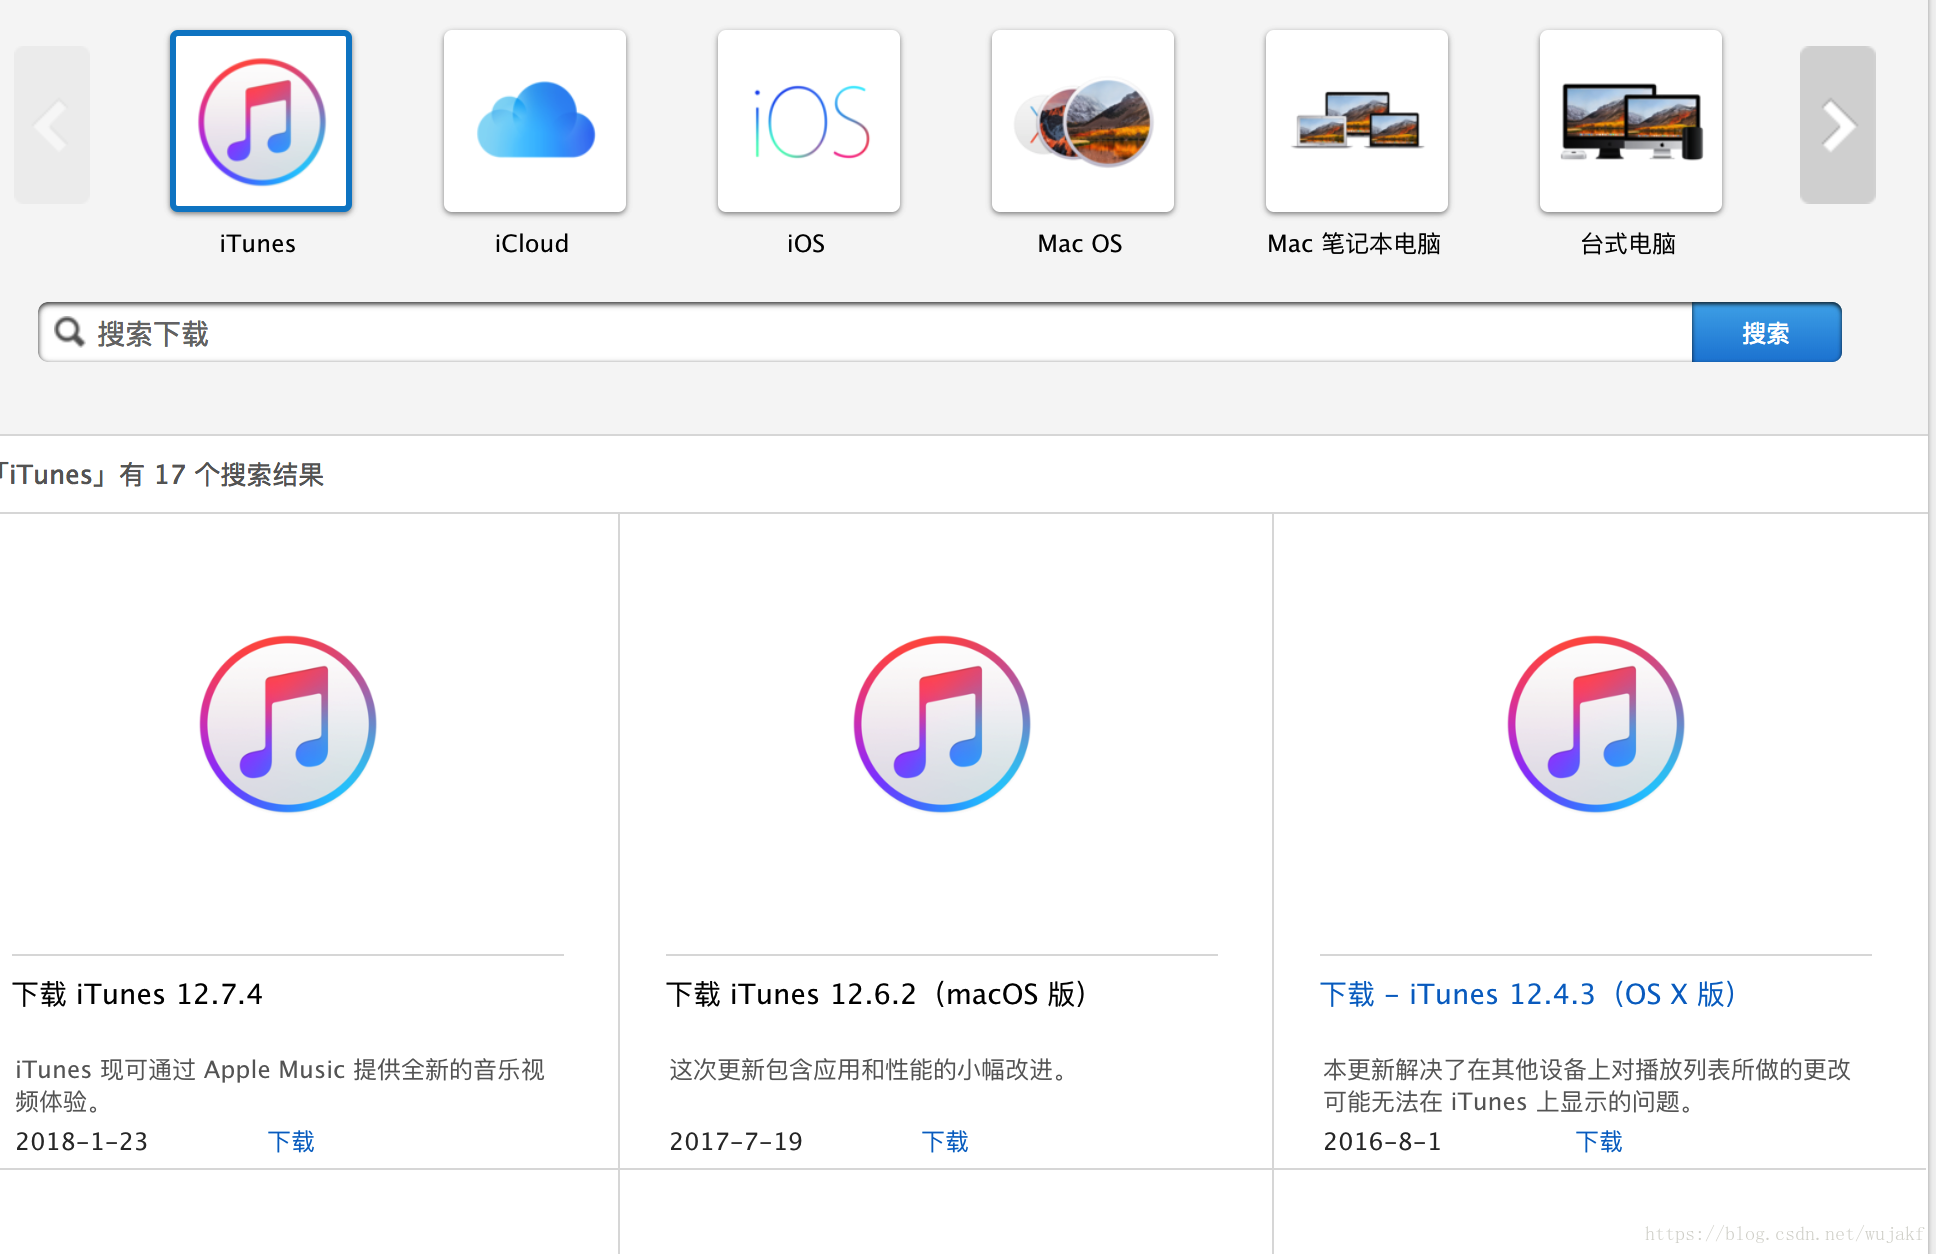The height and width of the screenshot is (1254, 1936).
Task: Click the magnifier icon in search box
Action: click(x=69, y=331)
